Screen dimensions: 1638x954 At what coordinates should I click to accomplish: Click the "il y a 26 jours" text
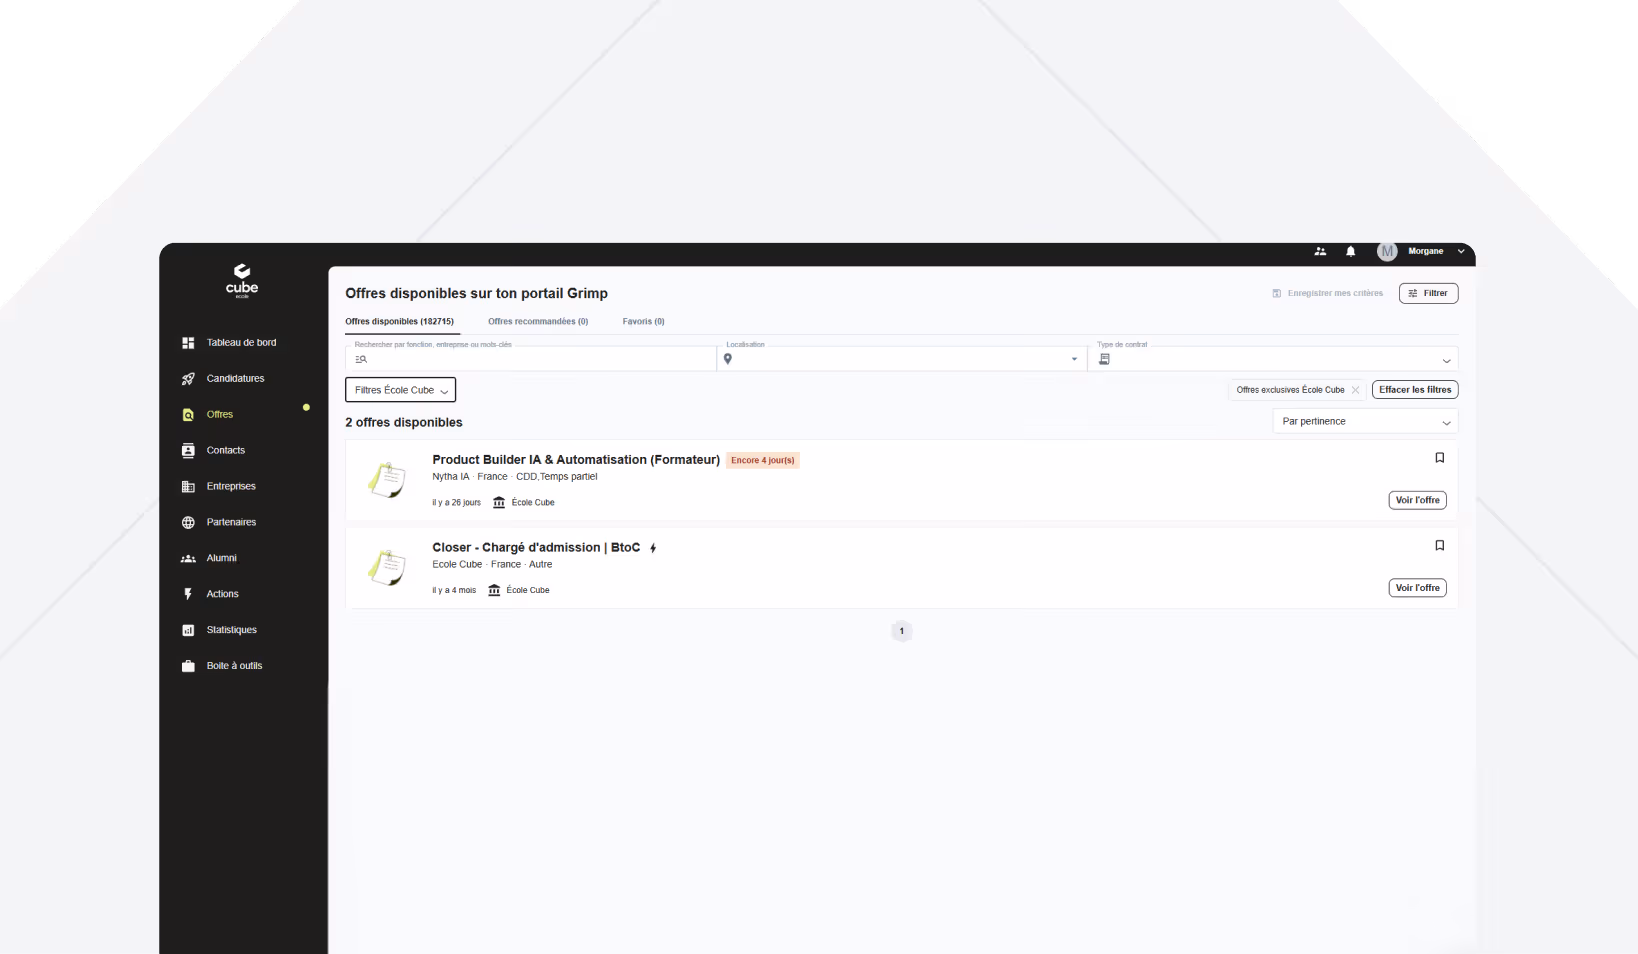point(456,503)
